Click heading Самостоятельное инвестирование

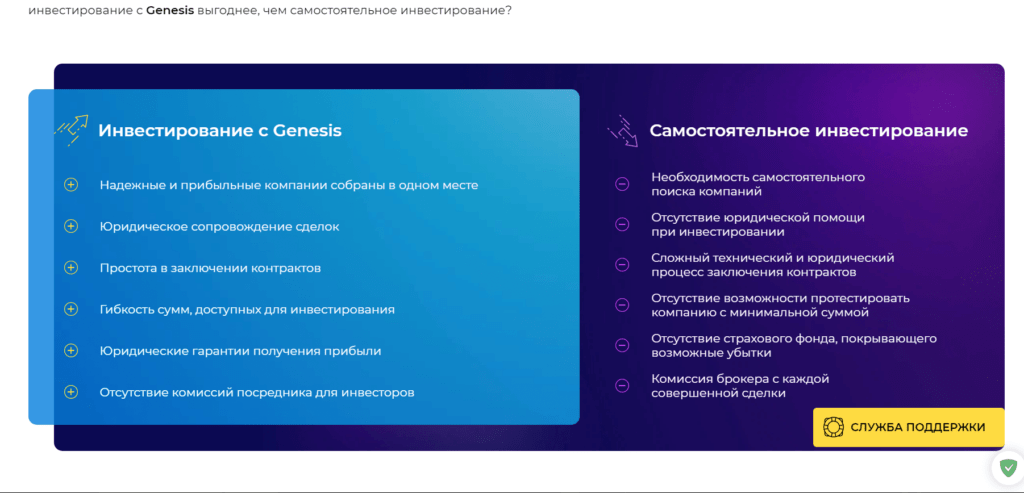pos(808,131)
